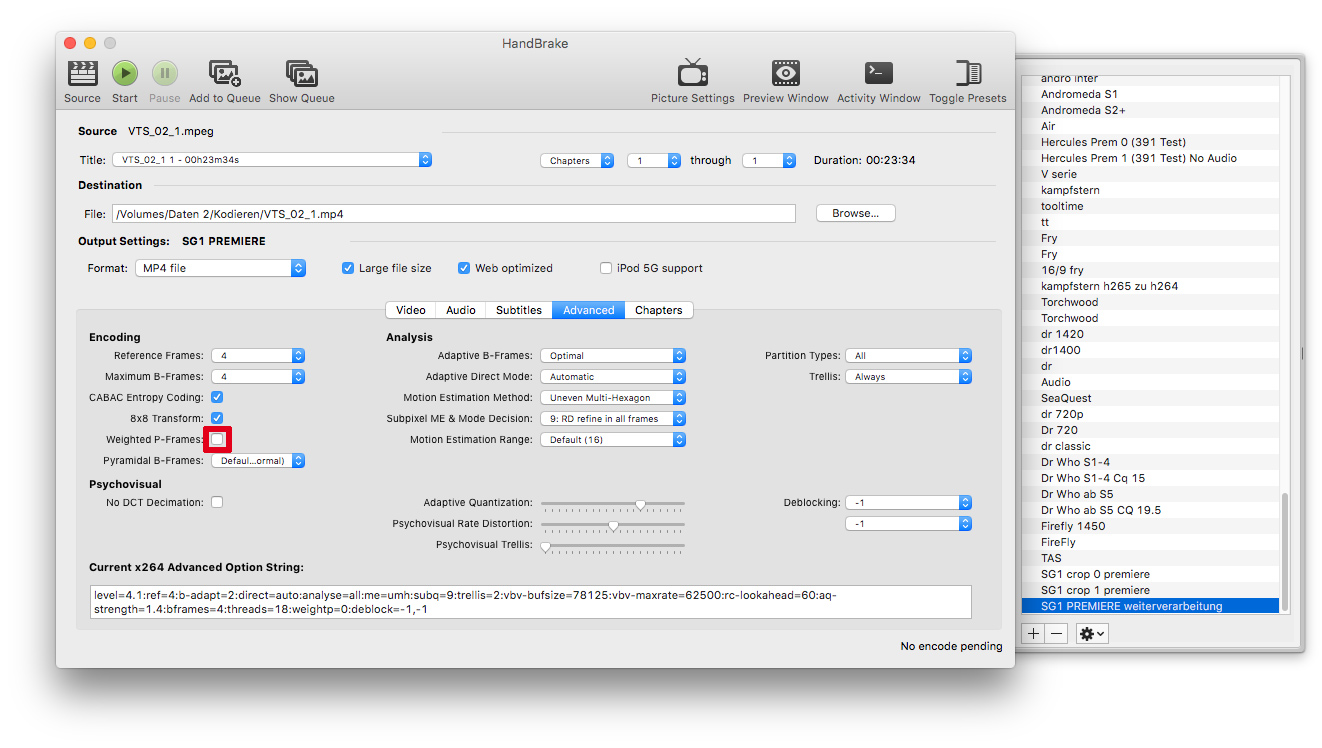The width and height of the screenshot is (1322, 748).
Task: Toggle CABAC Entropy Coding checkbox
Action: pyautogui.click(x=217, y=397)
